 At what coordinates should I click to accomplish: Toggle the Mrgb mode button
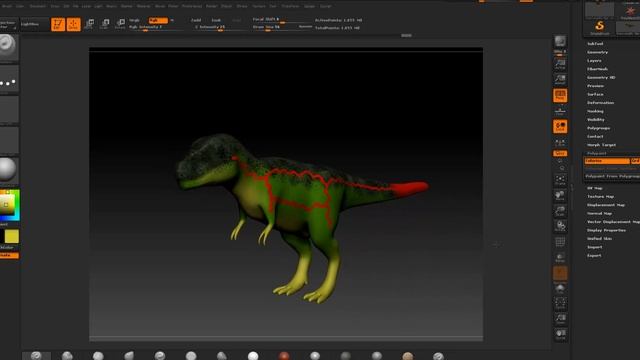click(134, 20)
